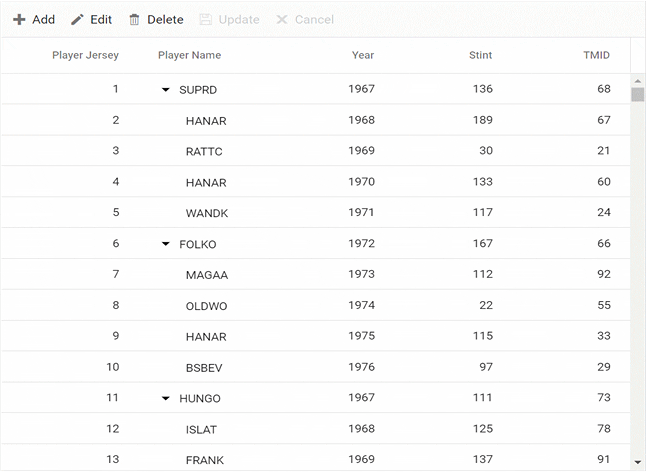646x472 pixels.
Task: Click the Delete trash icon
Action: (x=135, y=20)
